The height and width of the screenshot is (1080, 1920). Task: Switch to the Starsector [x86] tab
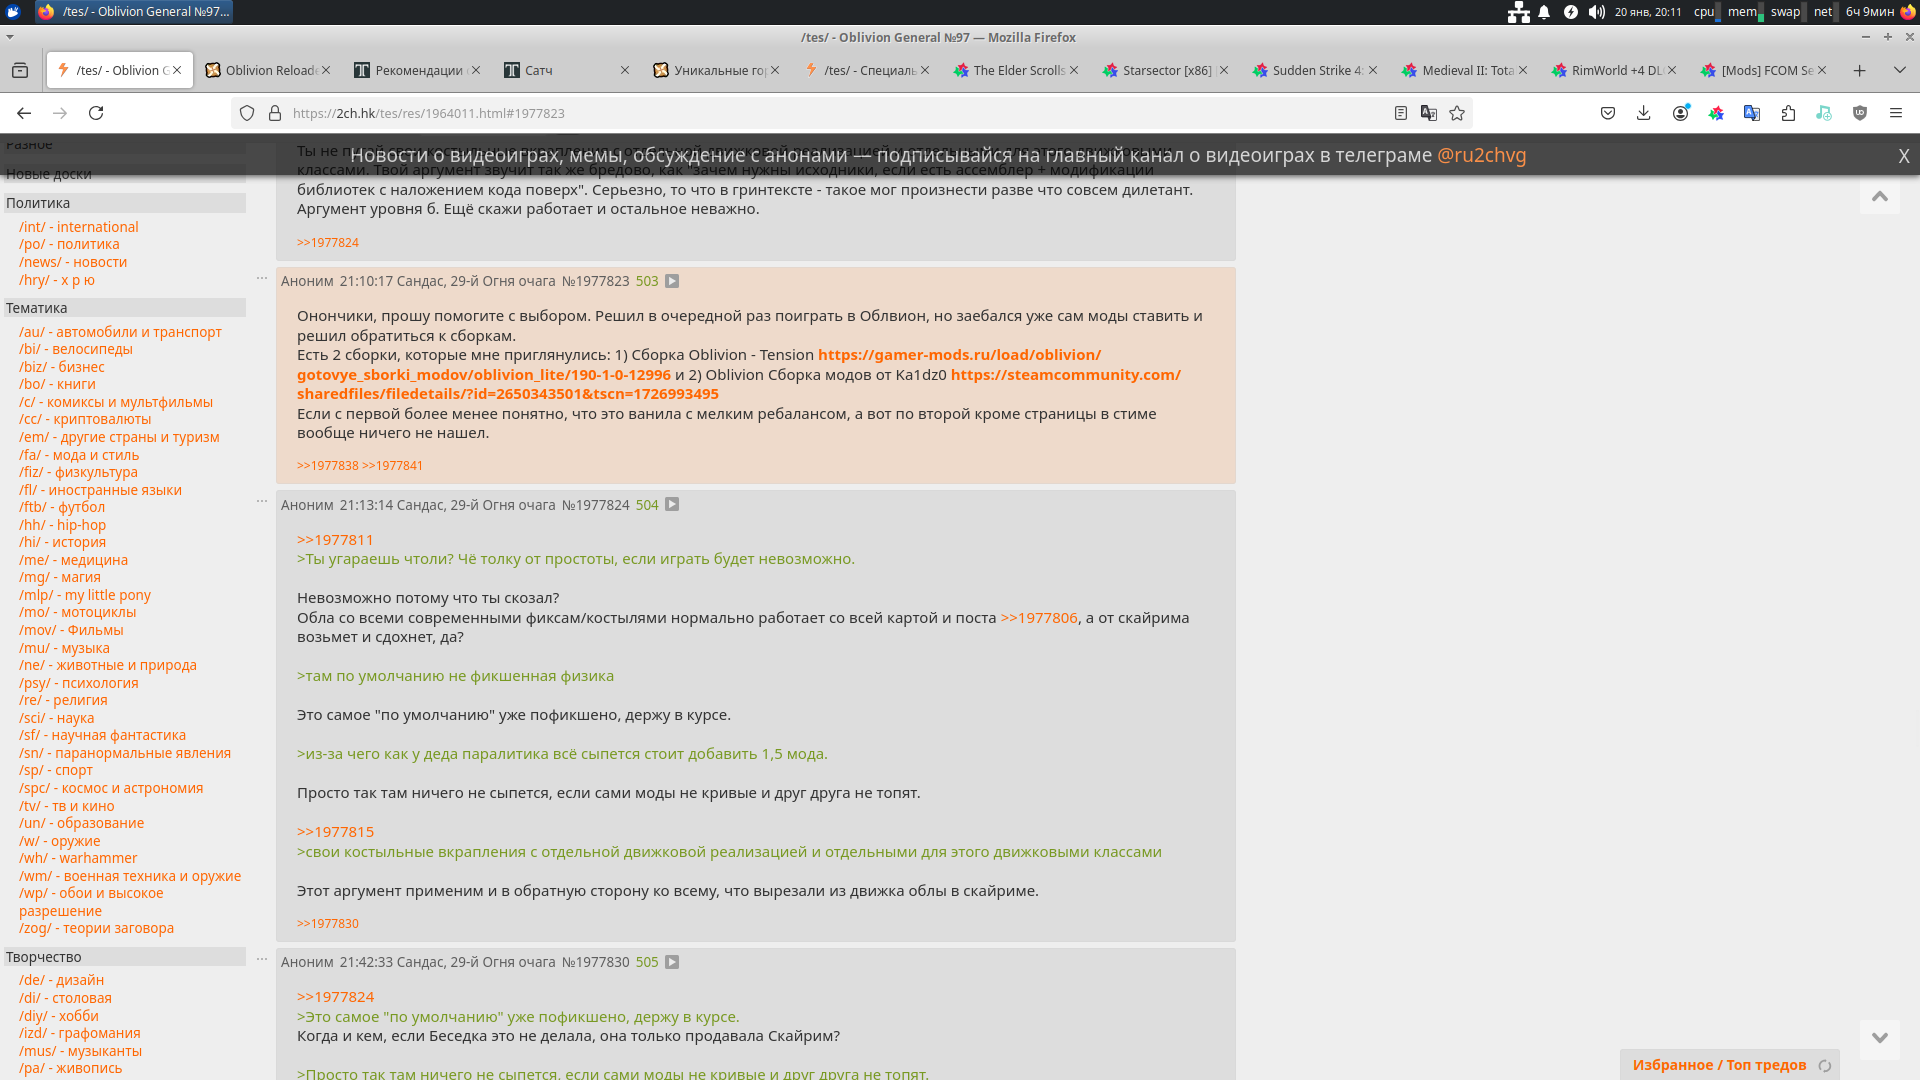tap(1165, 70)
